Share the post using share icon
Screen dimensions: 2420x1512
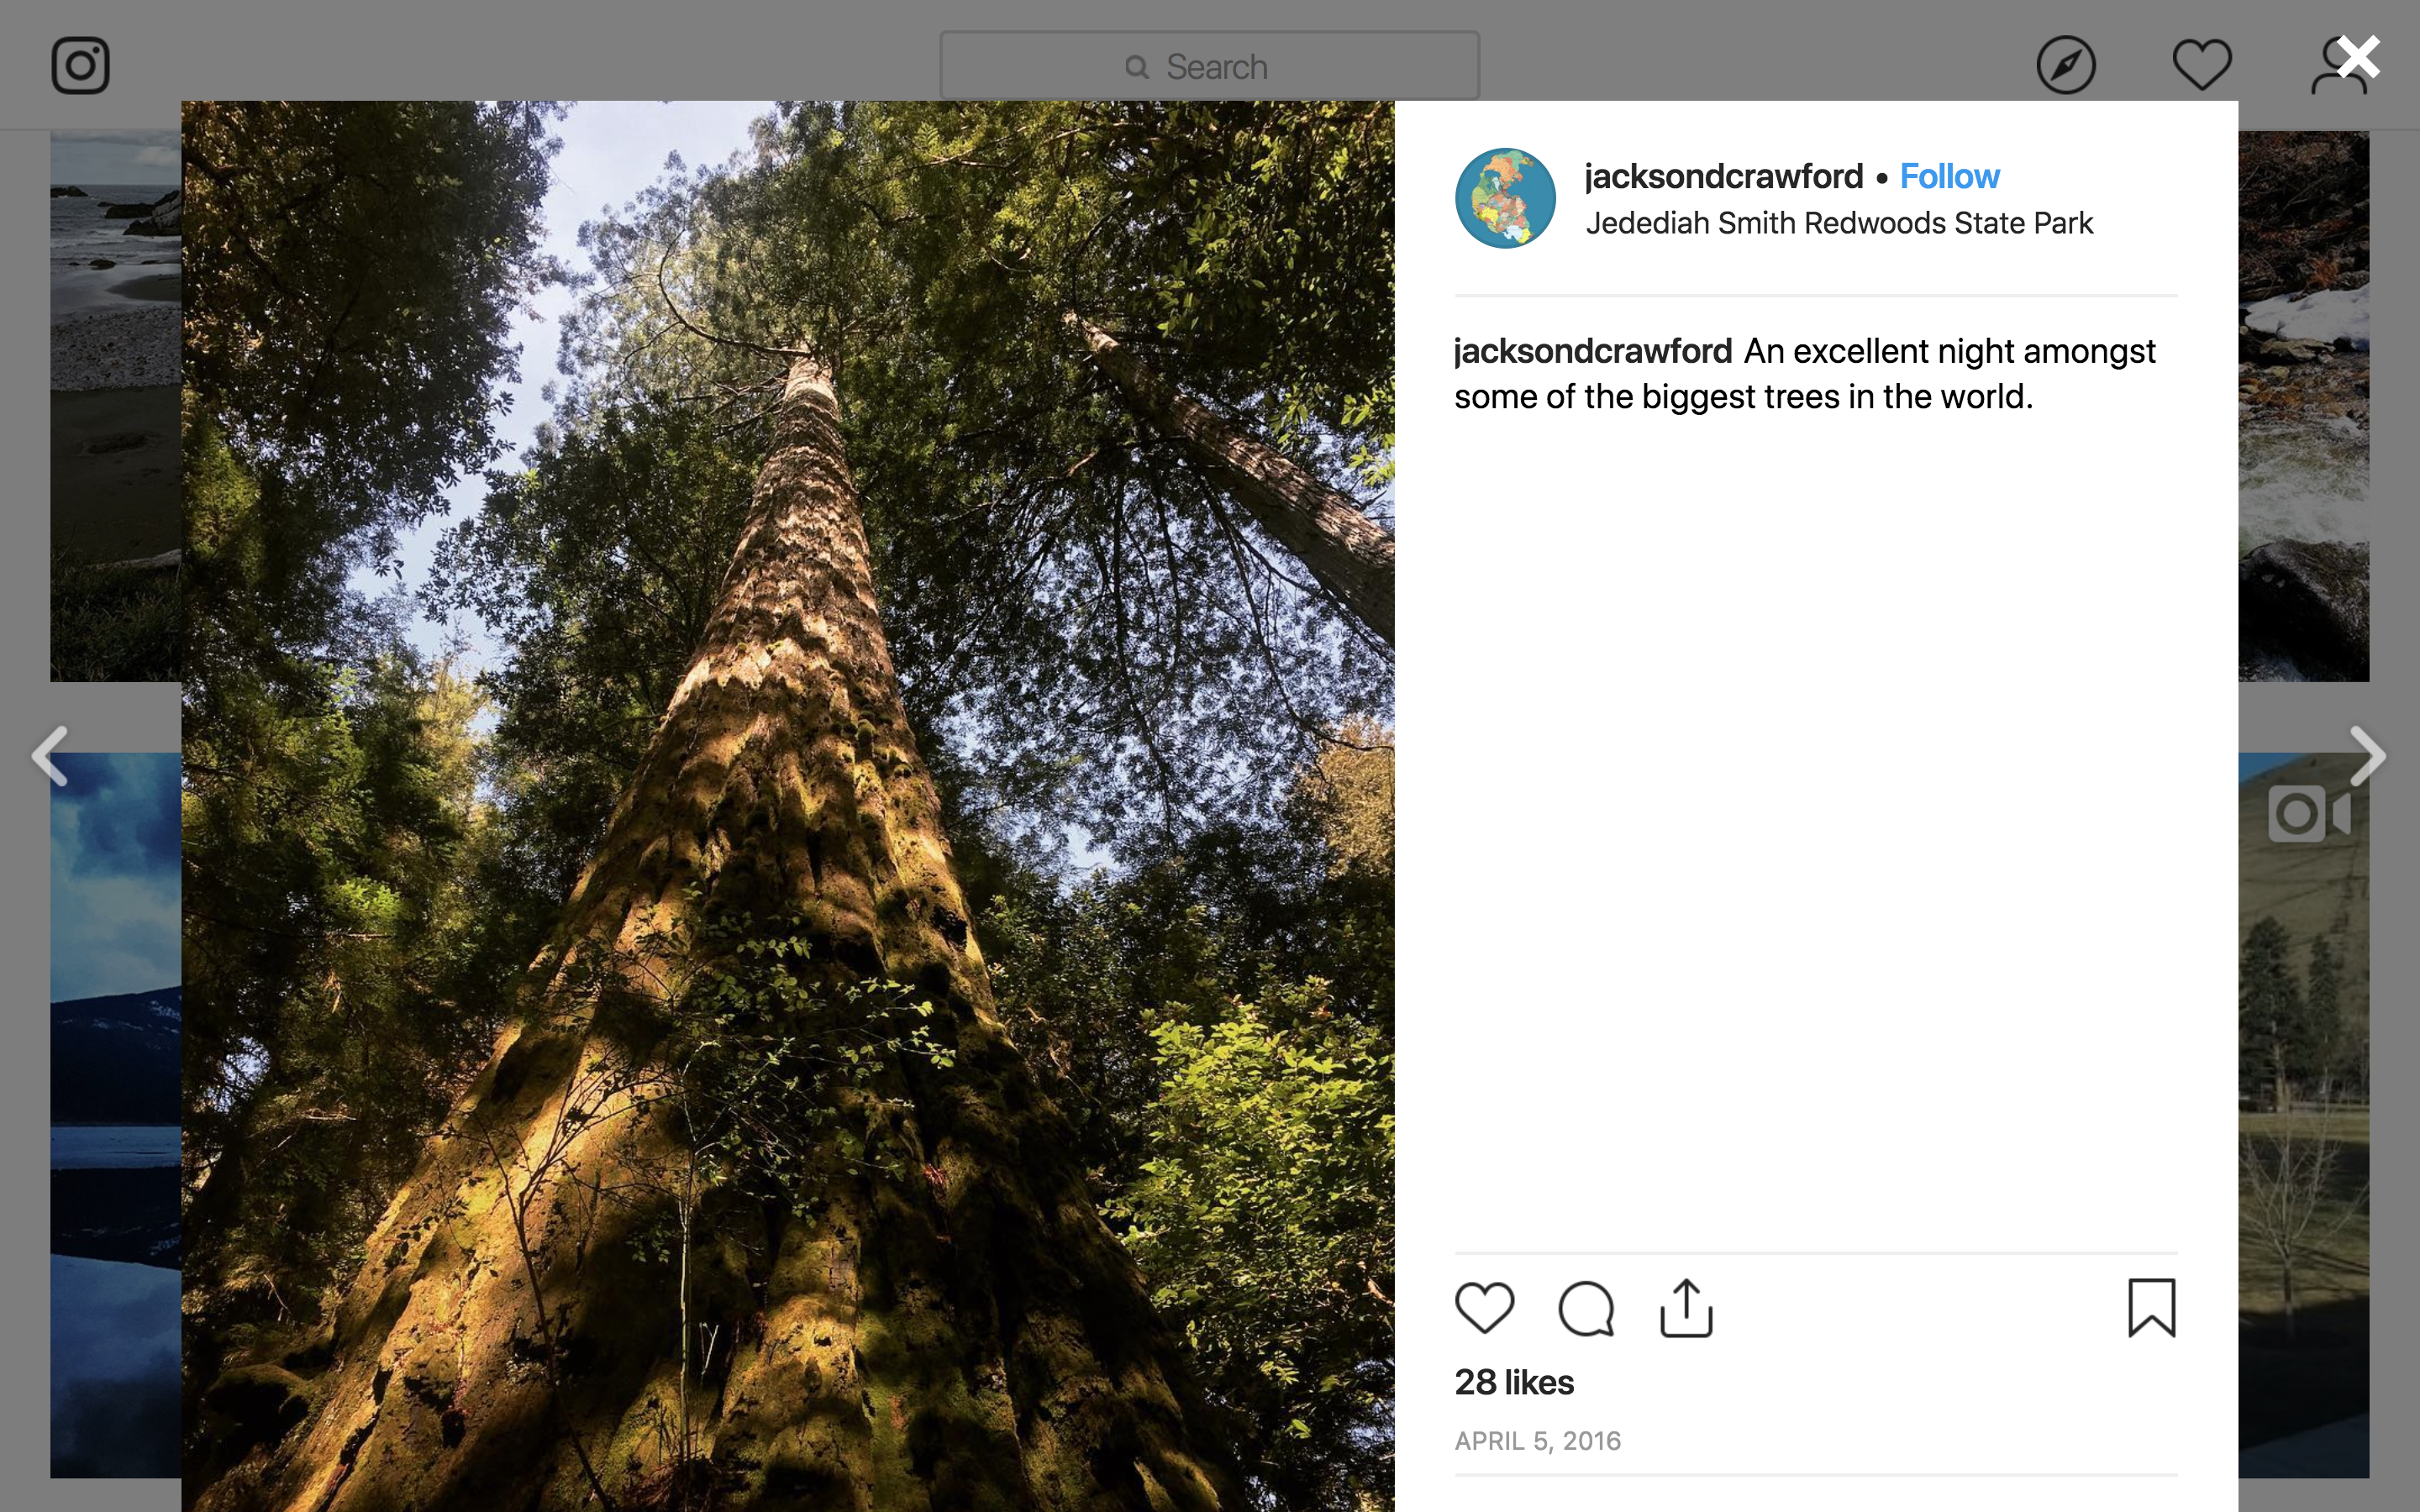[x=1686, y=1307]
